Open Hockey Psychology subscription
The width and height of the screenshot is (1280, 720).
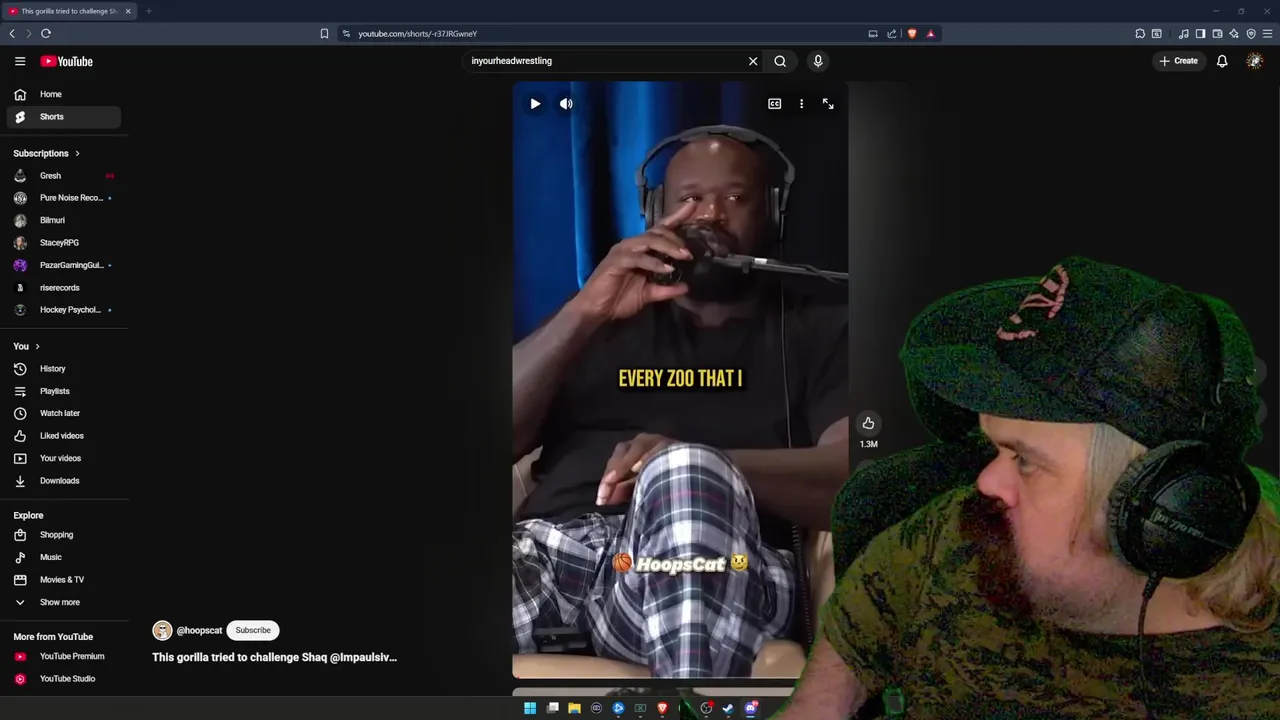pos(64,310)
